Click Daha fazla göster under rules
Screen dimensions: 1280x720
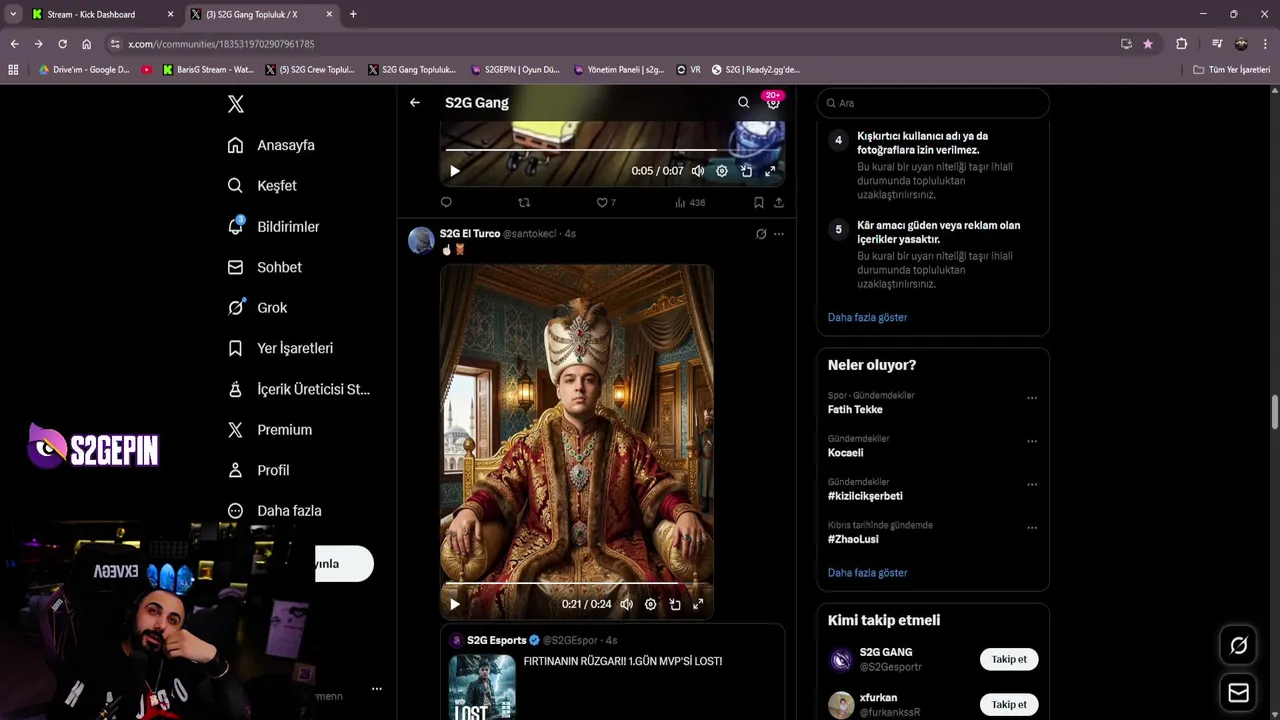pyautogui.click(x=867, y=317)
